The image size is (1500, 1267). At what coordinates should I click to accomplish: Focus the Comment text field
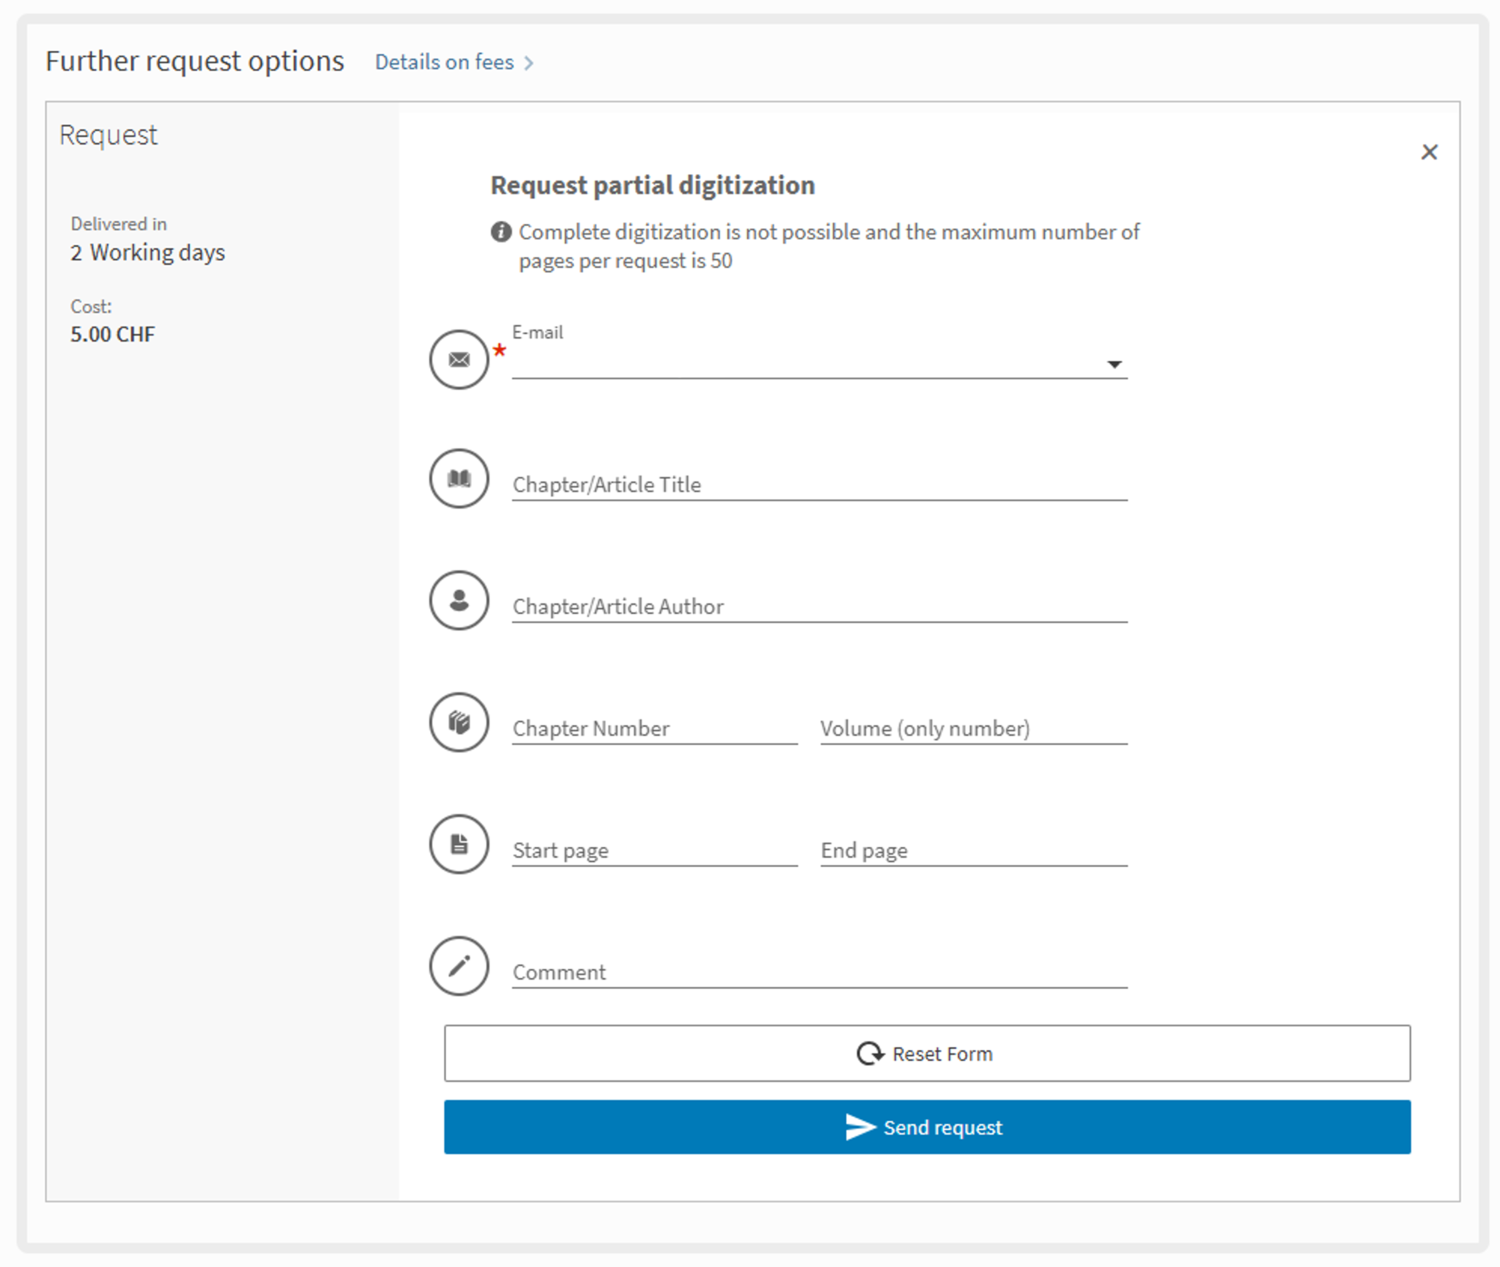pos(818,973)
